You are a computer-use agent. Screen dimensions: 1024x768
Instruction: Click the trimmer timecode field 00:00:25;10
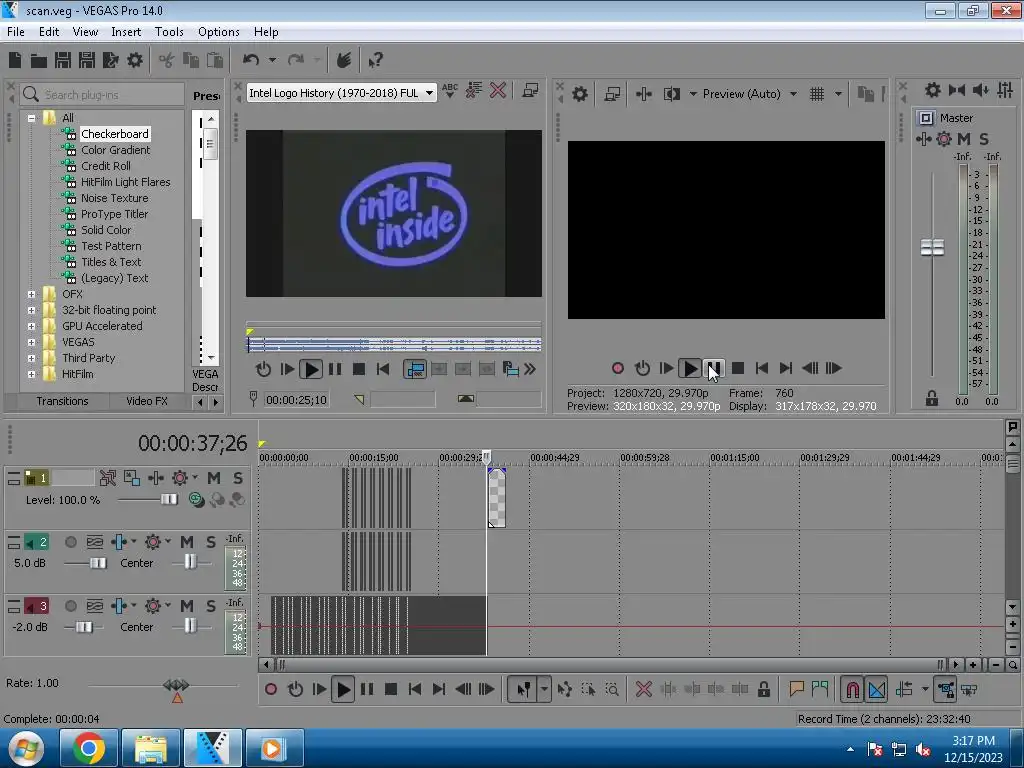[296, 400]
